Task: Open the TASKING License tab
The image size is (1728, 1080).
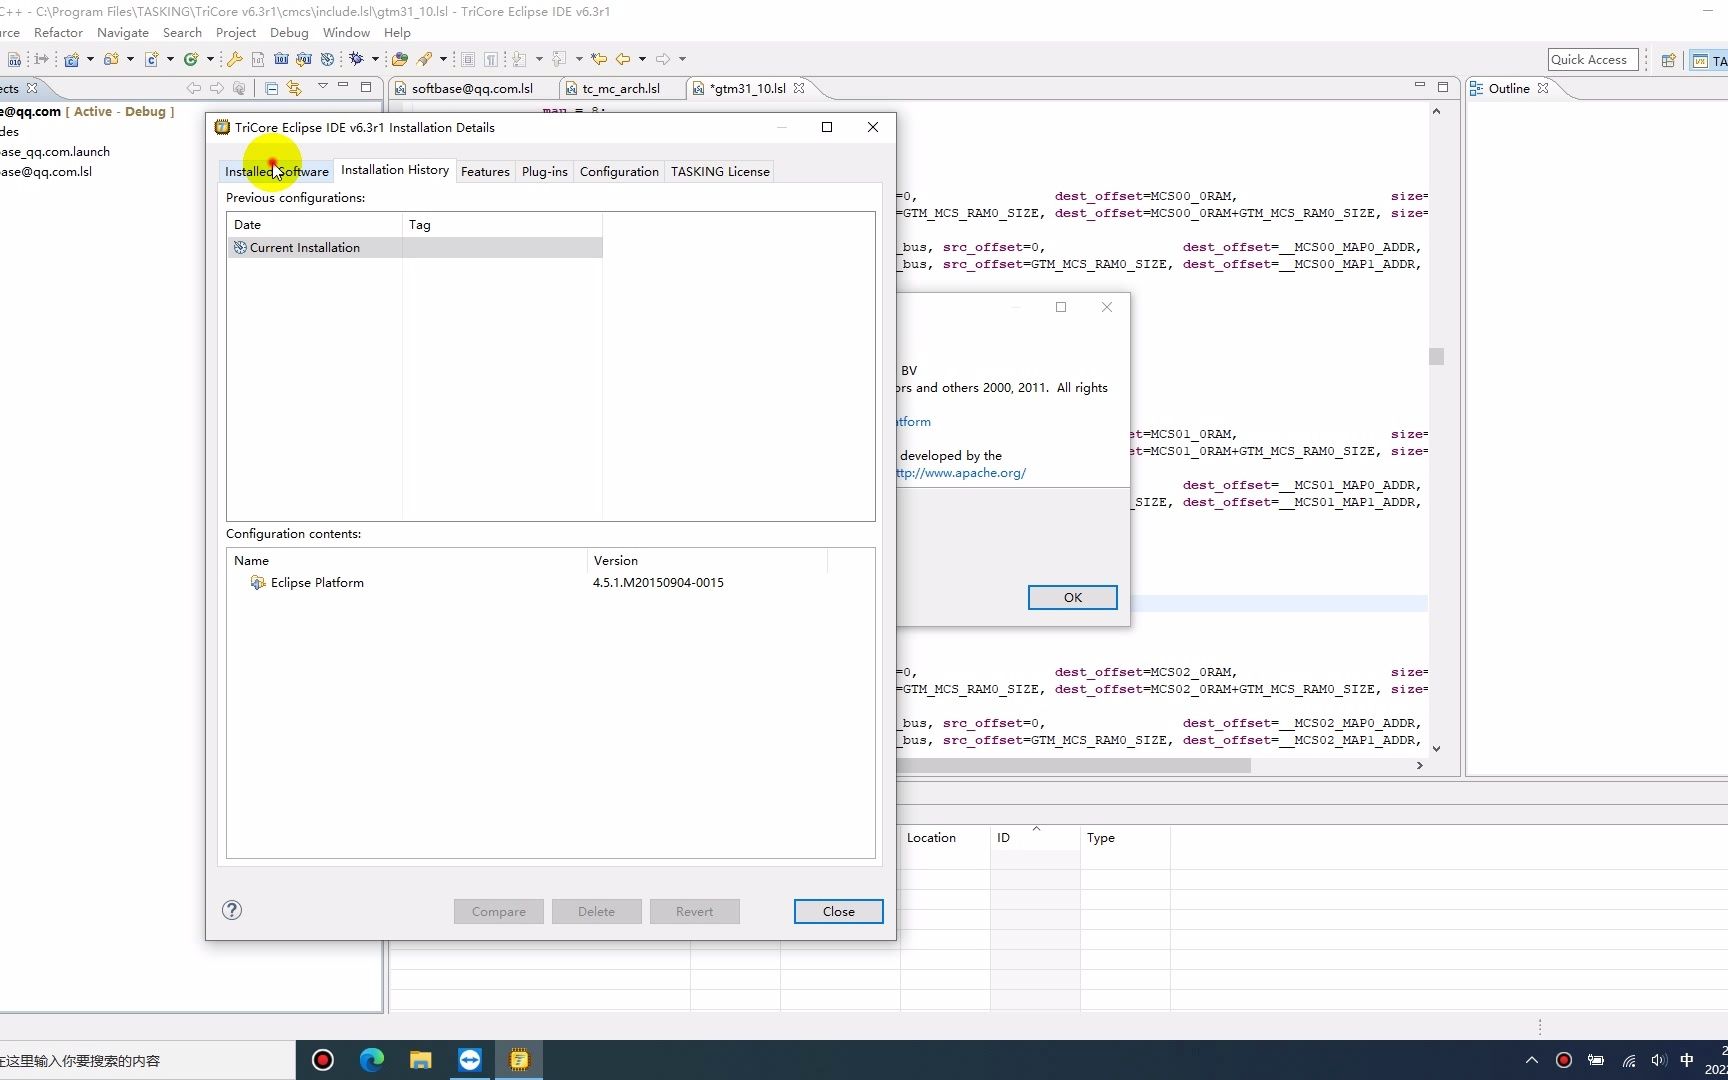Action: (x=720, y=171)
